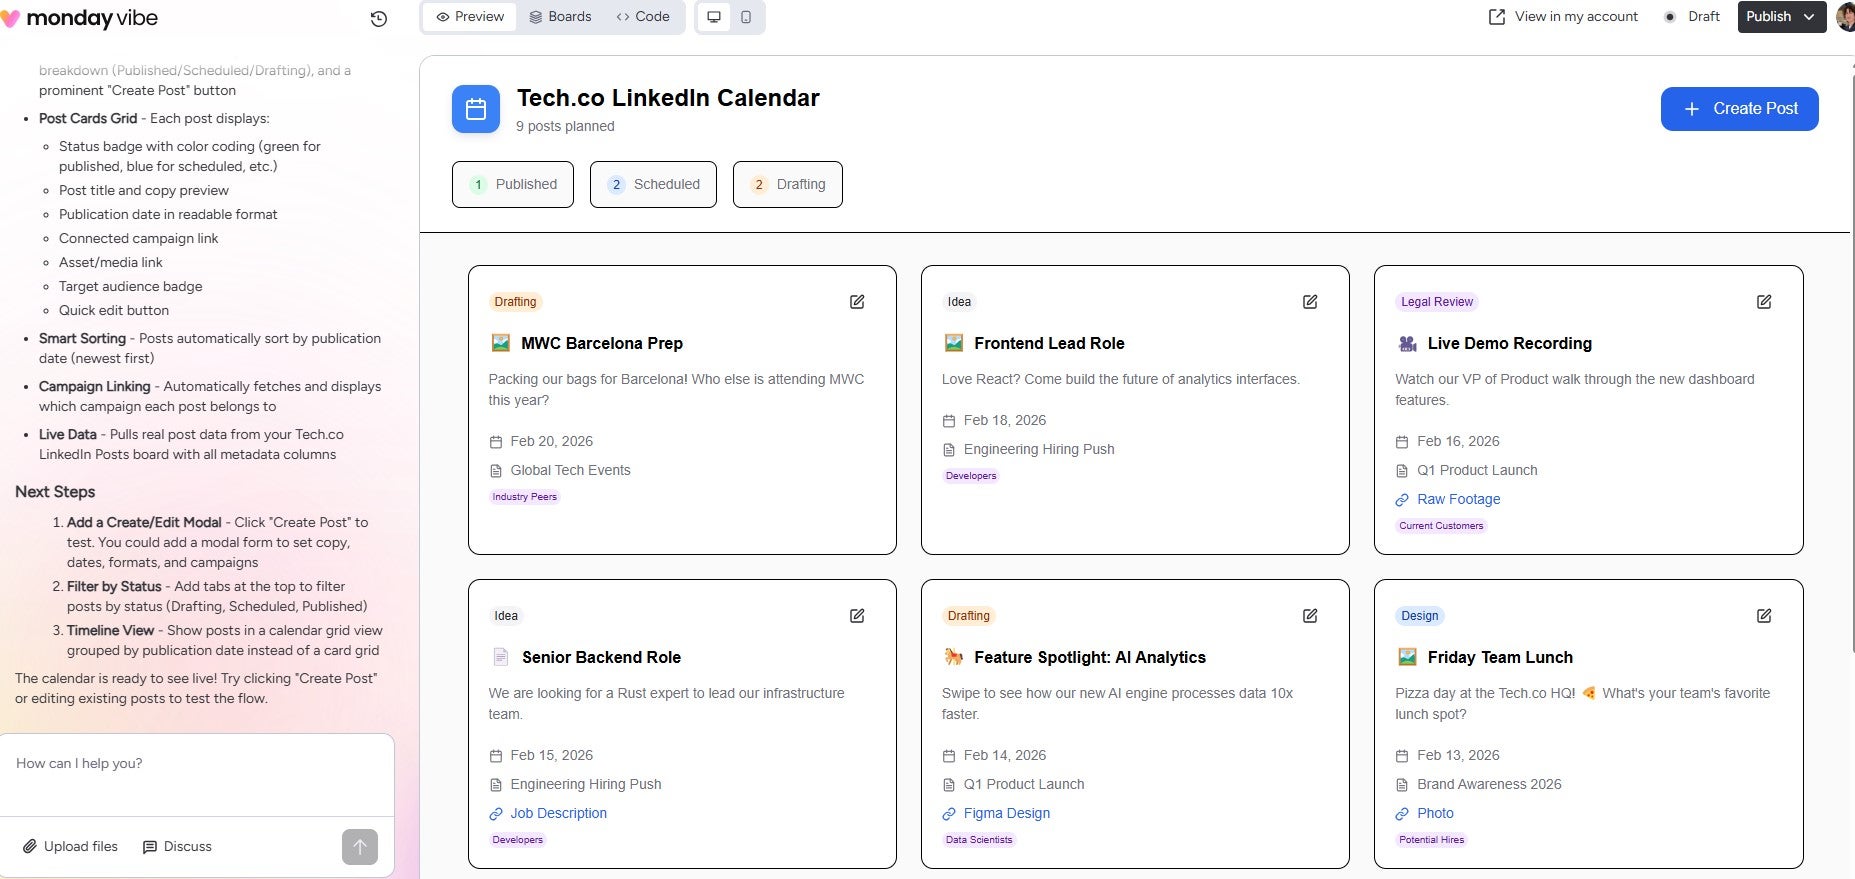This screenshot has height=879, width=1855.
Task: Send the chat message arrow button
Action: pyautogui.click(x=360, y=847)
